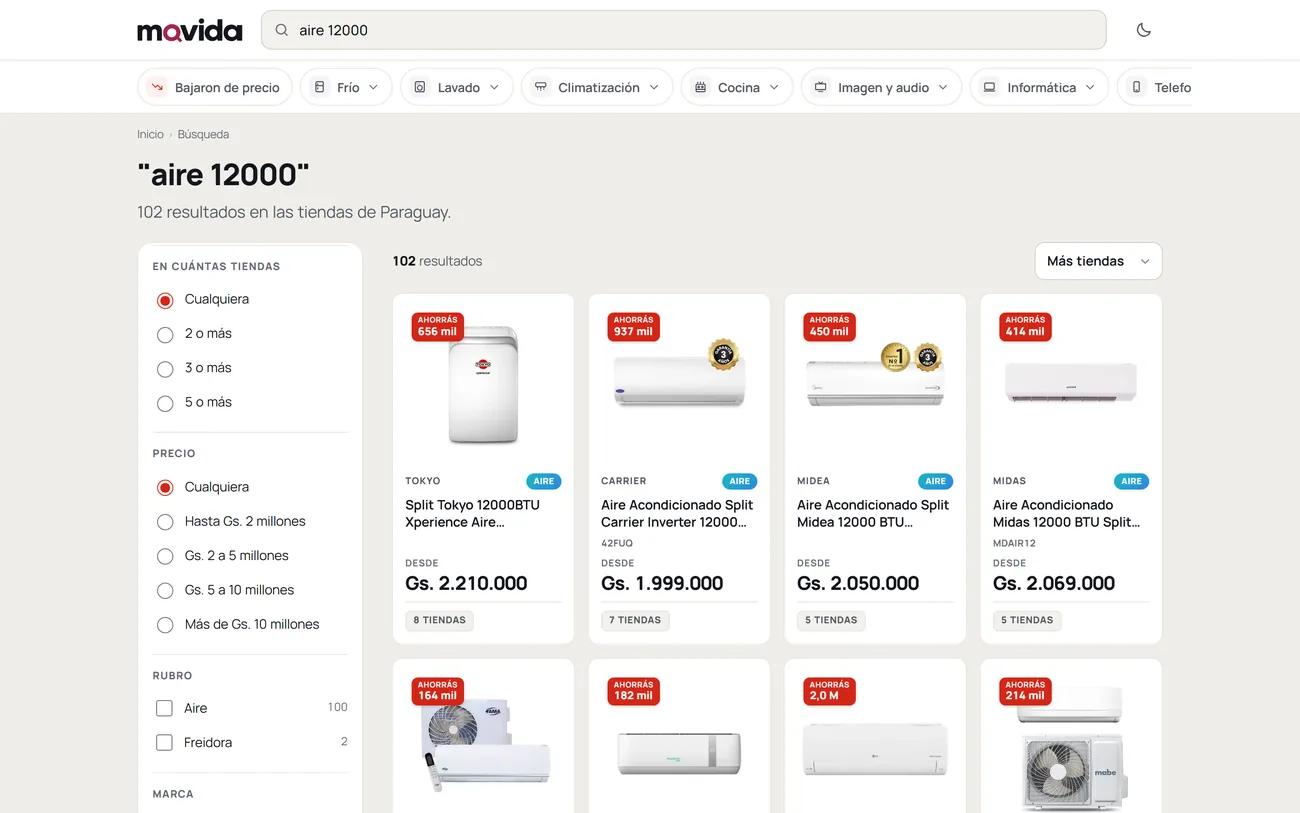Click the "8 TIENDAS" badge on Tokyo split
The image size is (1300, 813).
440,620
